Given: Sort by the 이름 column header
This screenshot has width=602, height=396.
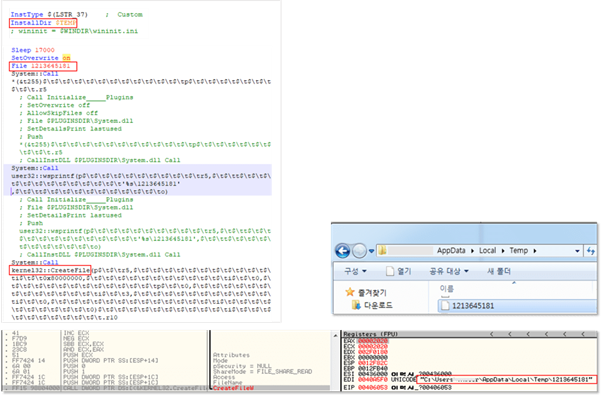Looking at the screenshot, I should coord(447,289).
